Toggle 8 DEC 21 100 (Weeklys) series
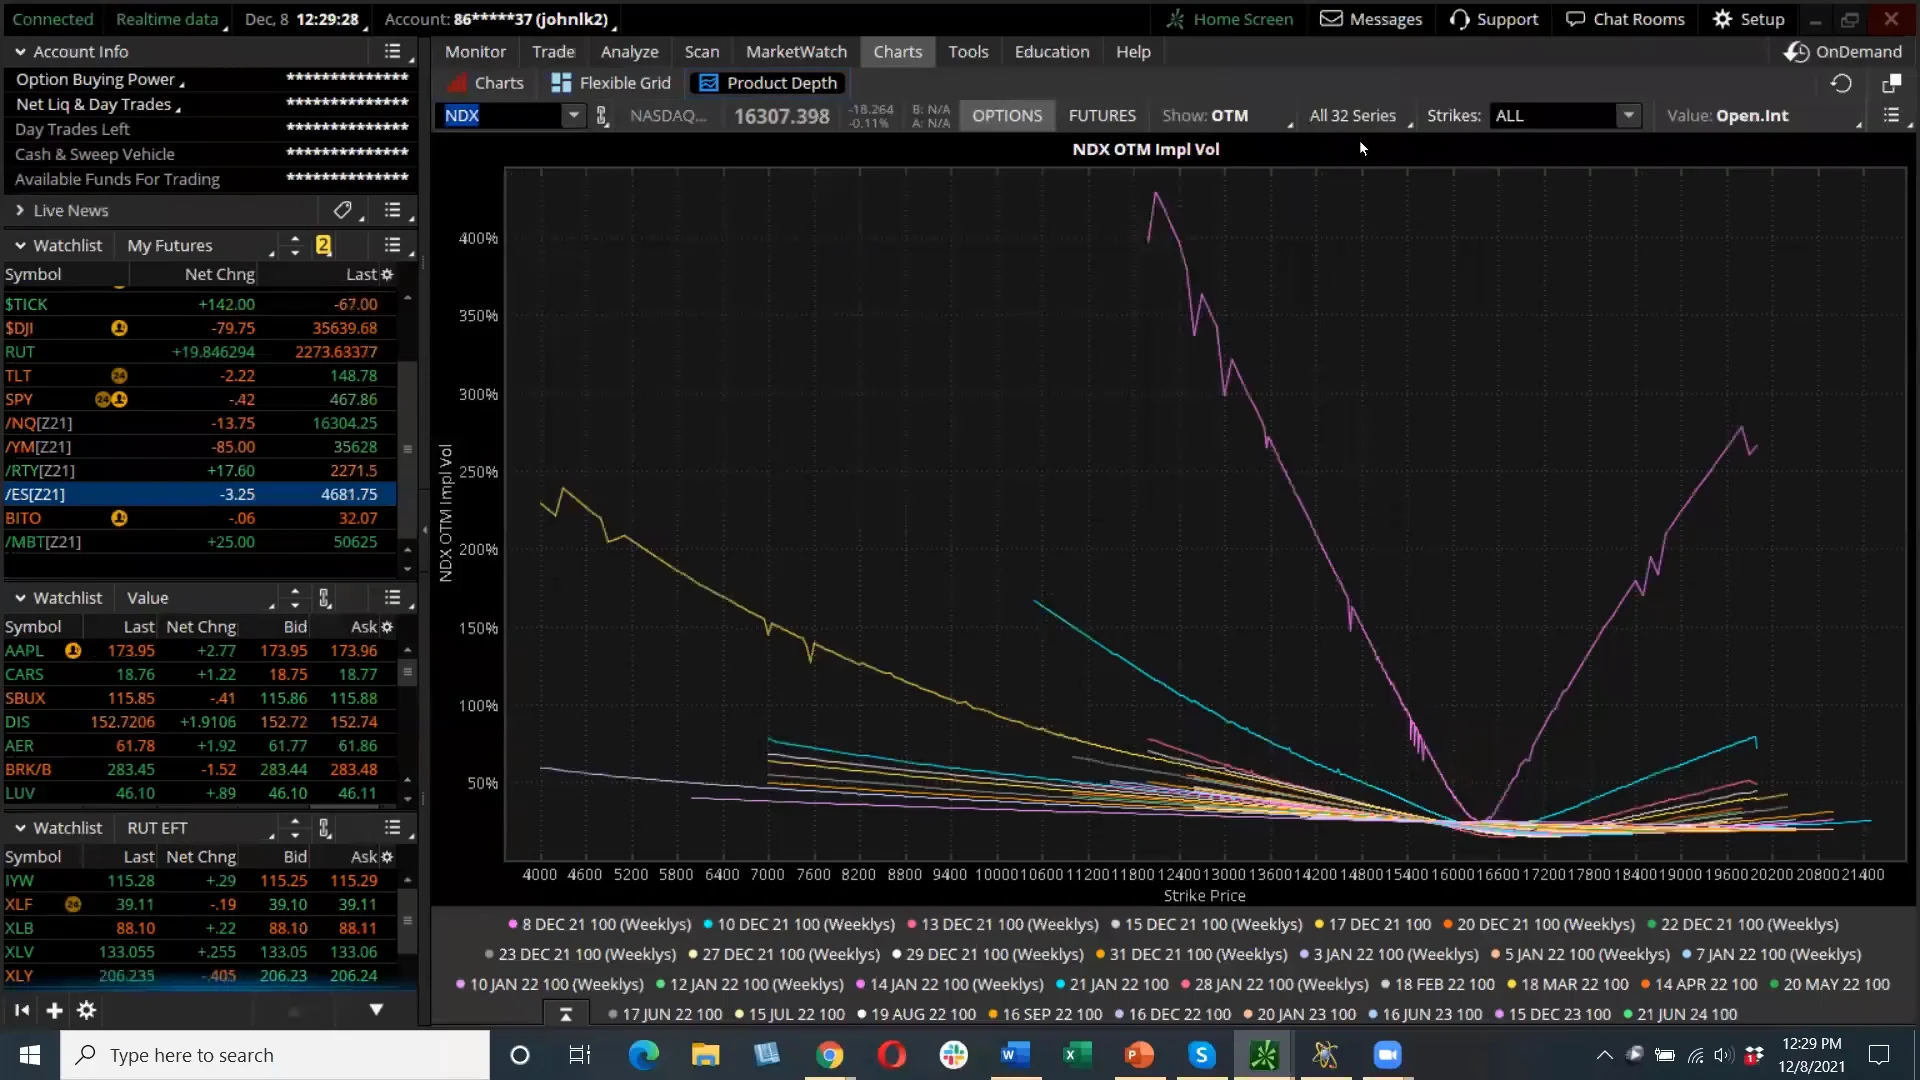 tap(599, 924)
